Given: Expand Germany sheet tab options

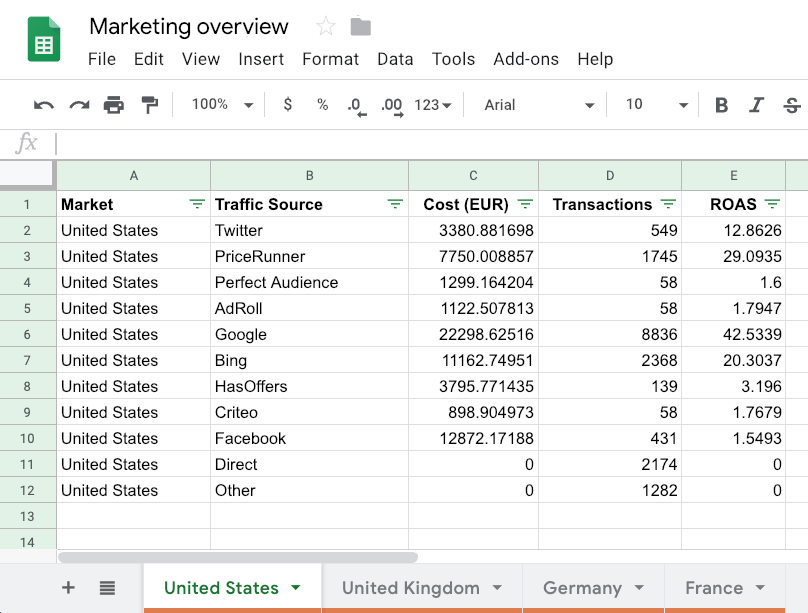Looking at the screenshot, I should pyautogui.click(x=639, y=587).
